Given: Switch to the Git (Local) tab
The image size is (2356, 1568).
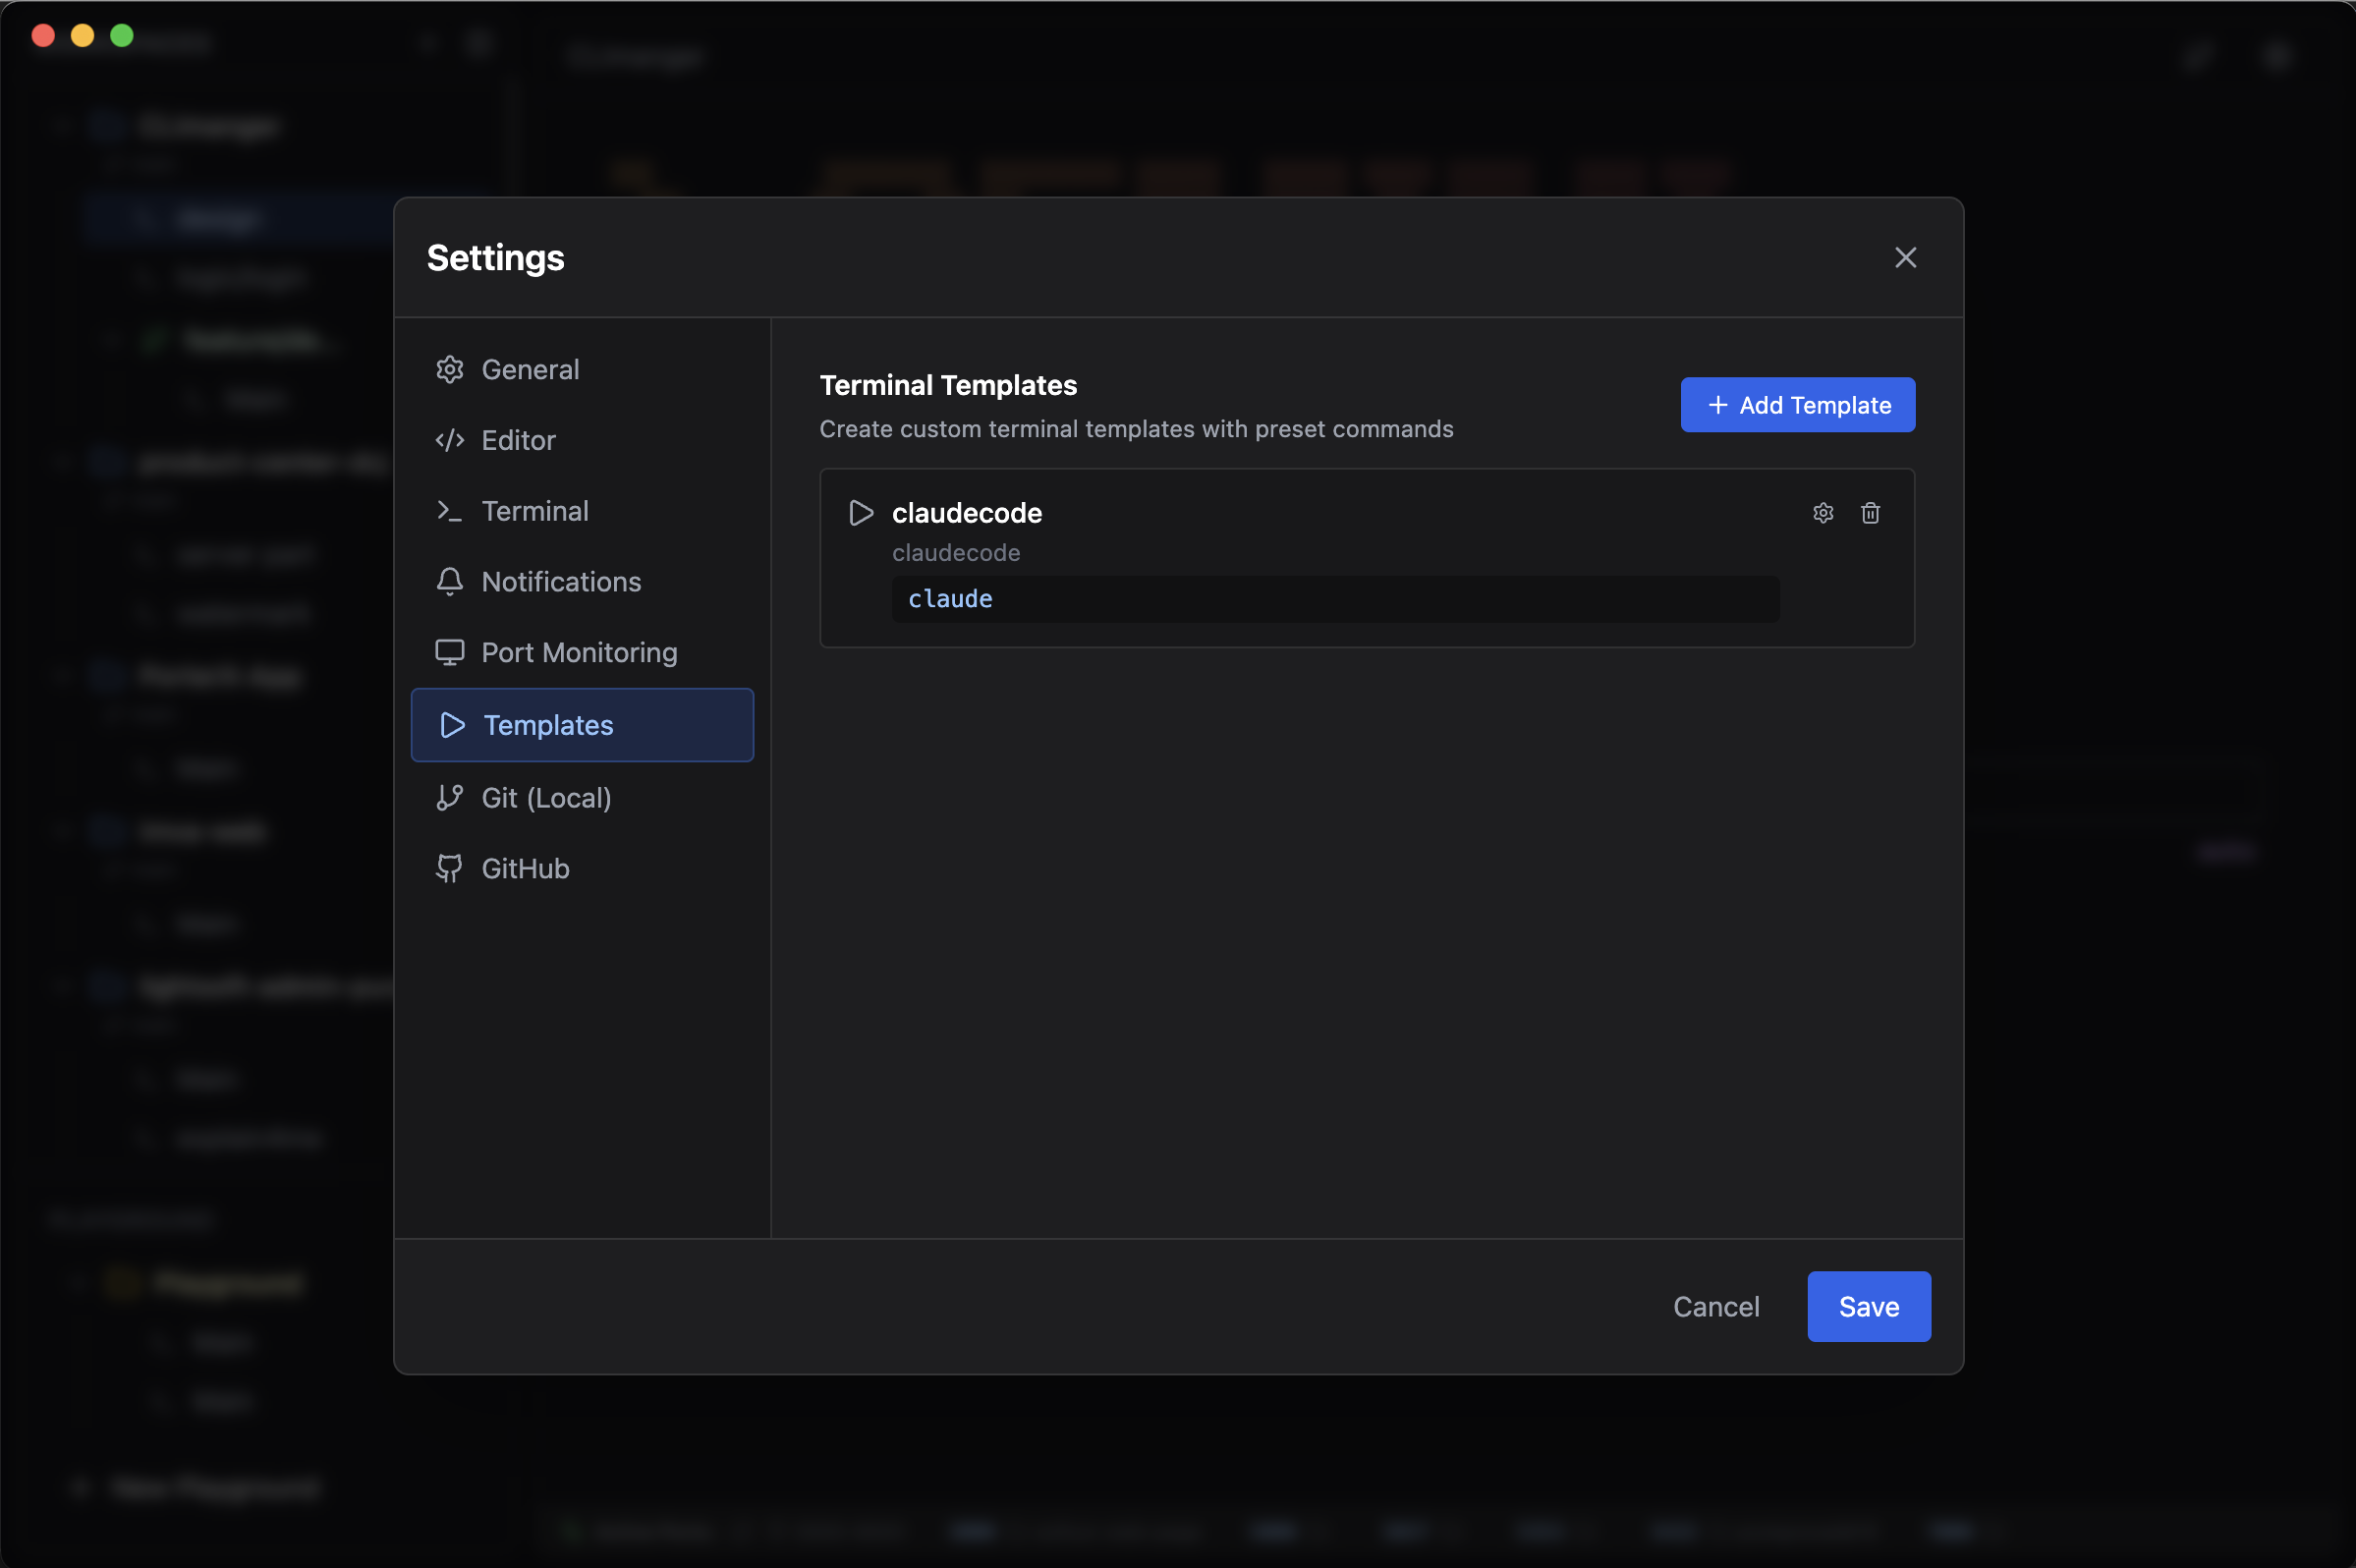Looking at the screenshot, I should (546, 797).
